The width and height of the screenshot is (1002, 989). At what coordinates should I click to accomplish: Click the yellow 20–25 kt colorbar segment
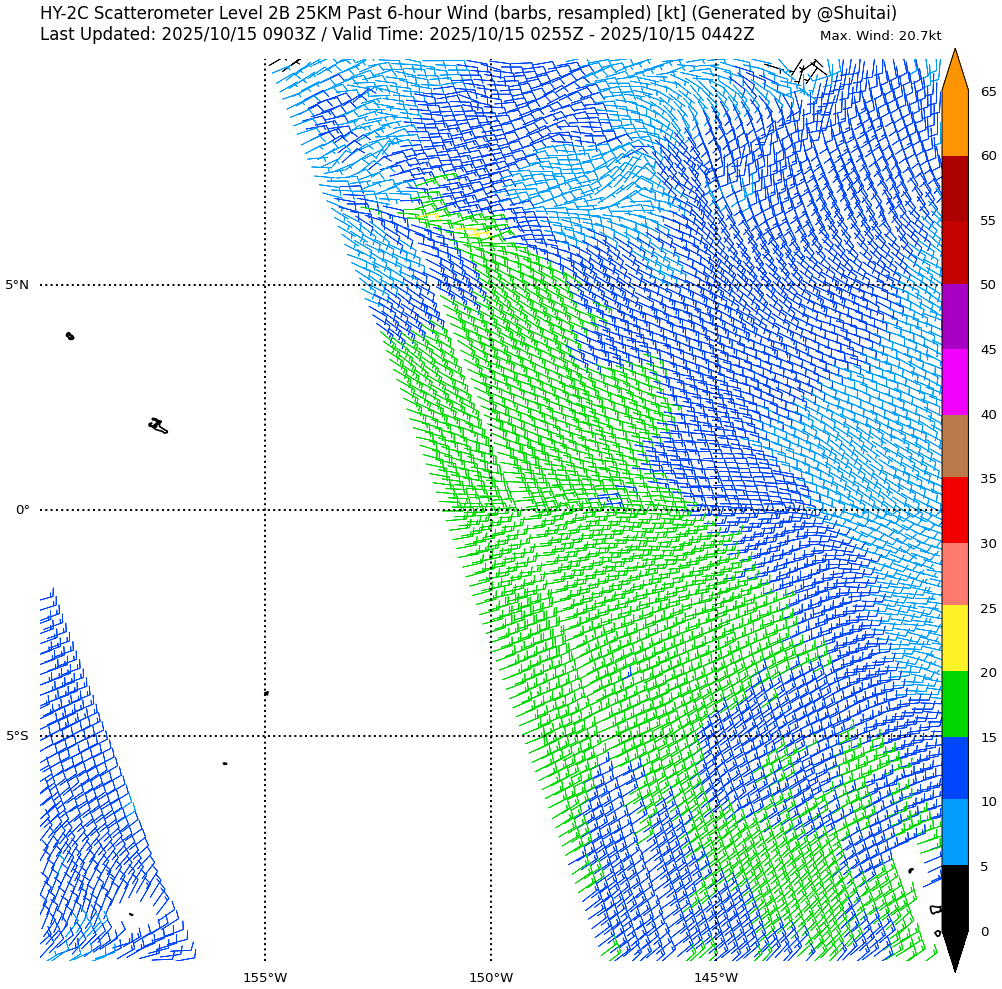pyautogui.click(x=955, y=638)
